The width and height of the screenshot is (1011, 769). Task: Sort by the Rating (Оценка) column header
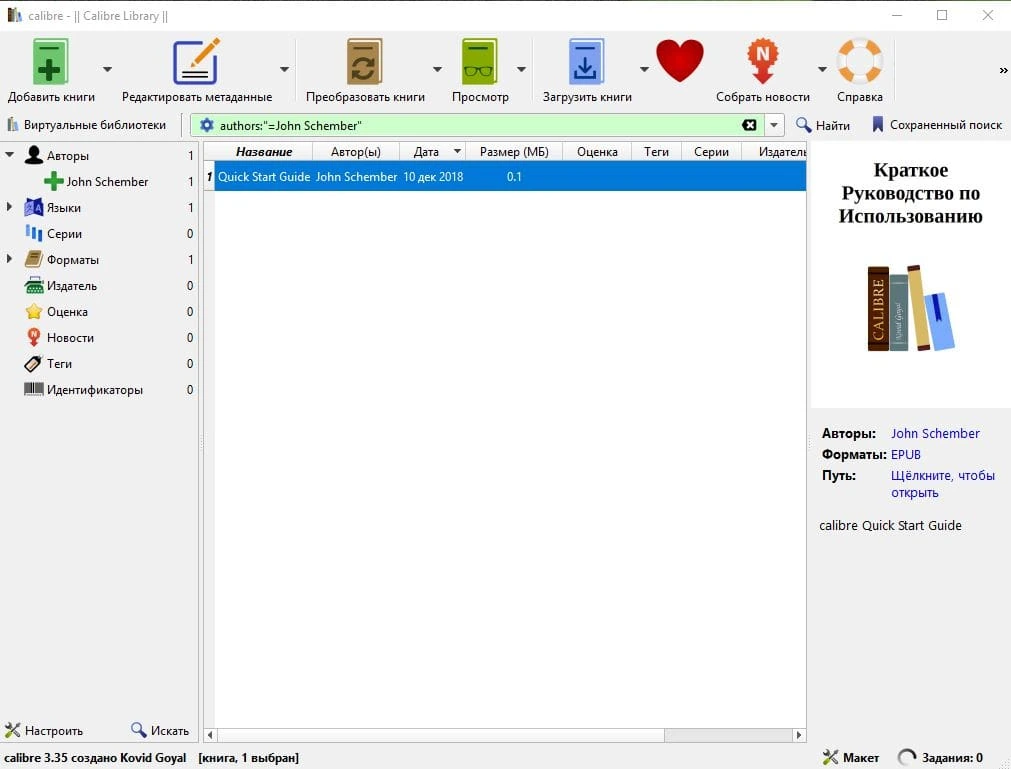click(x=597, y=151)
